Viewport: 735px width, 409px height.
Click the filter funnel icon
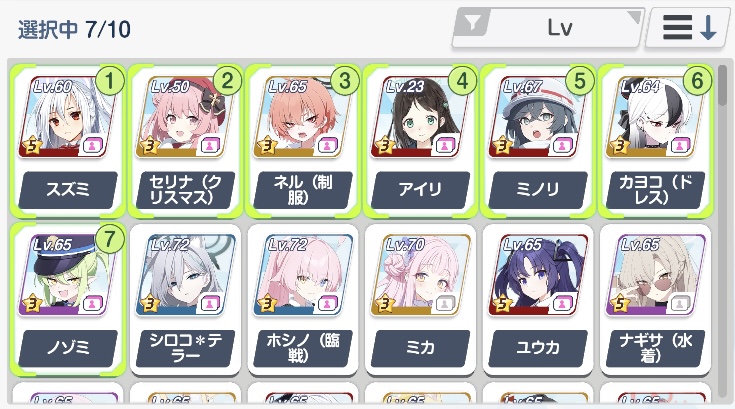tap(473, 22)
